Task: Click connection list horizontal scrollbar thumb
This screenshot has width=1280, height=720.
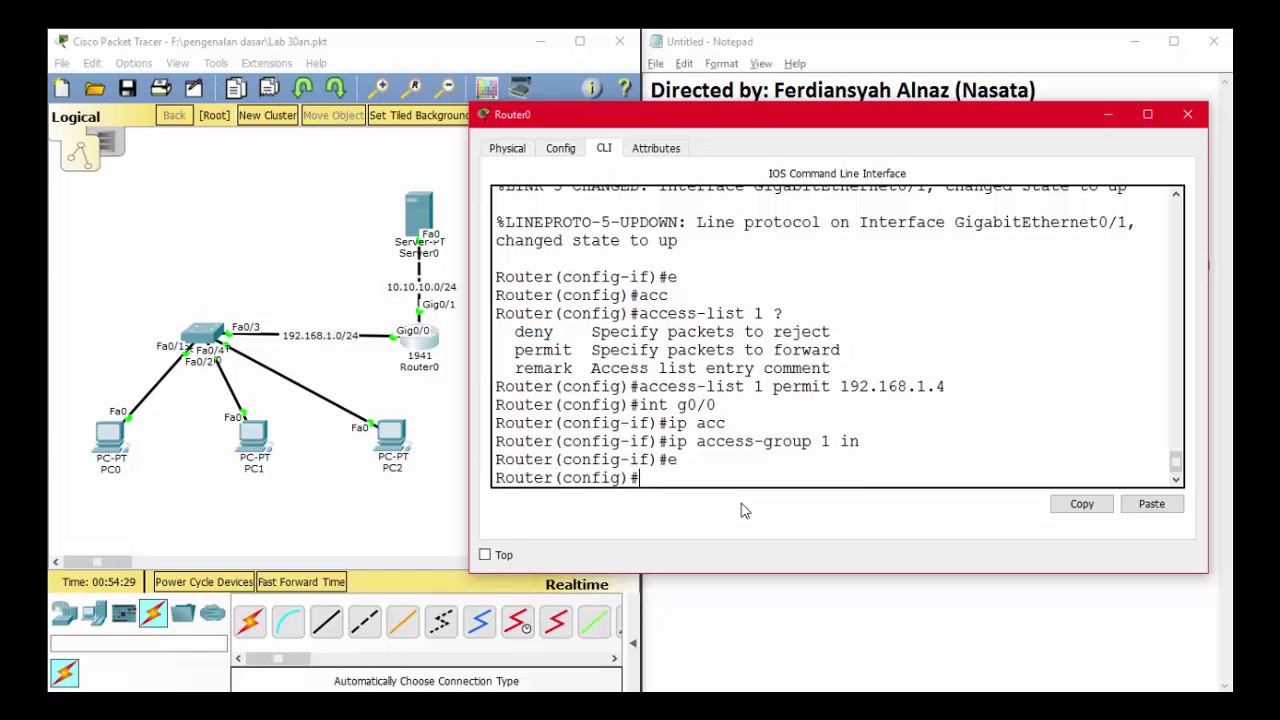Action: coord(277,658)
